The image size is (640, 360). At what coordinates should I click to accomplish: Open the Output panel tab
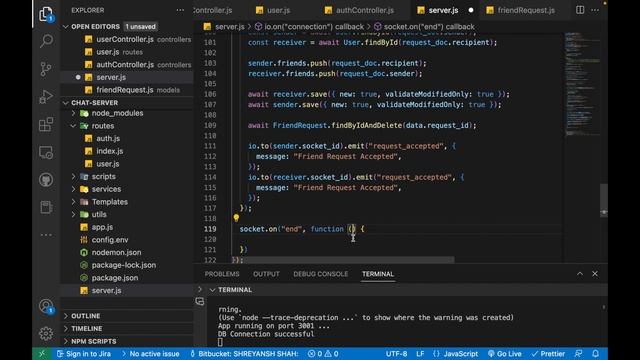(266, 274)
